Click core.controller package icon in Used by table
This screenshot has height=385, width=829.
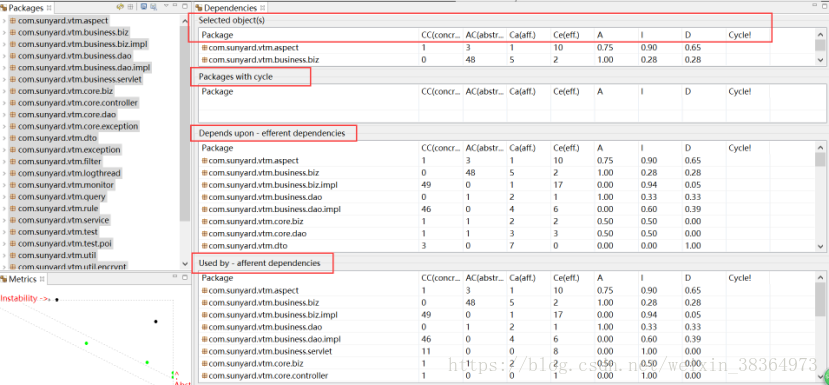coord(205,375)
